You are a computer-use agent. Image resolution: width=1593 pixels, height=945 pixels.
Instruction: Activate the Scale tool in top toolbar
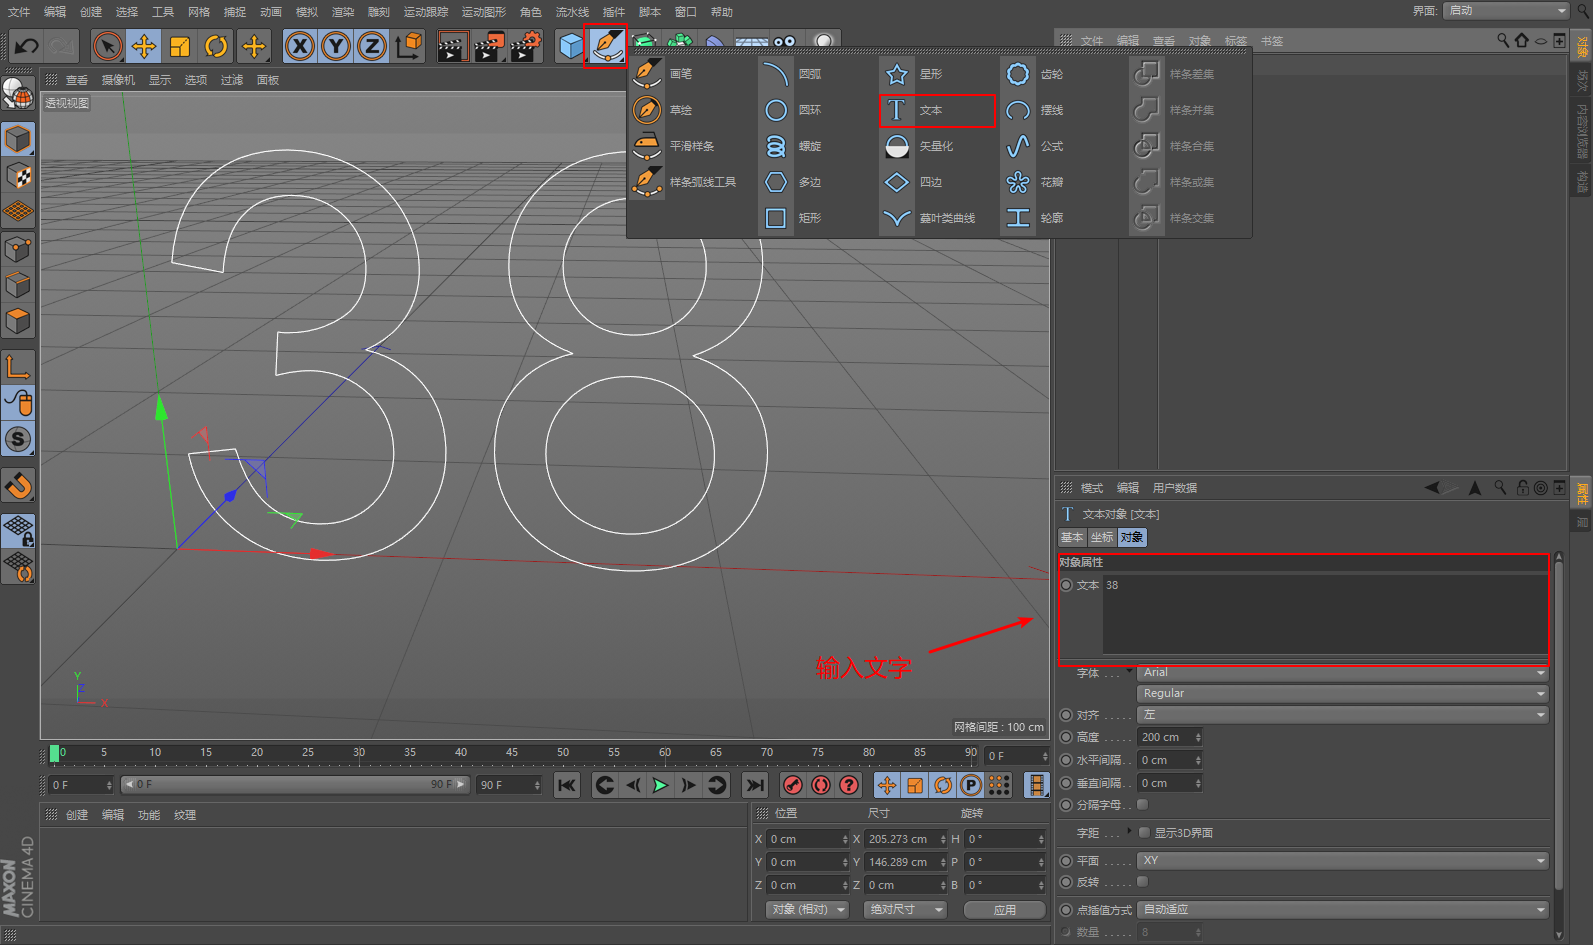tap(180, 46)
